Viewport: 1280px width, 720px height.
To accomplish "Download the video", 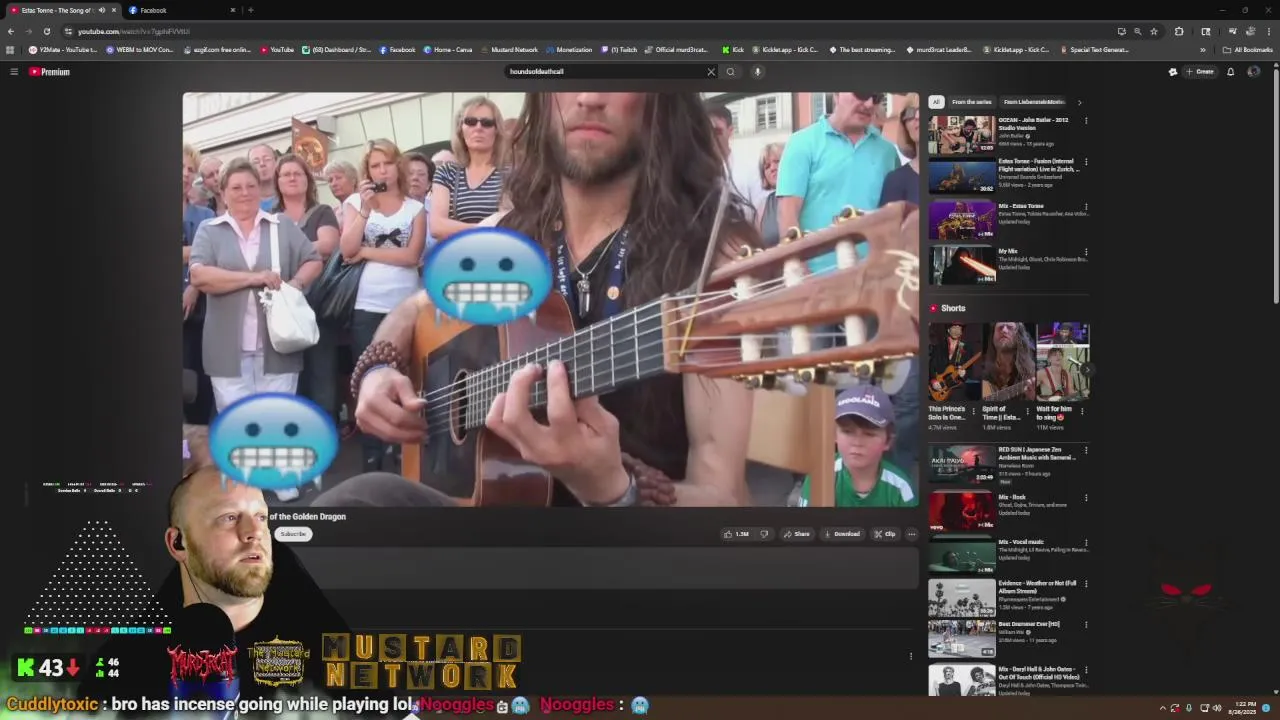I will [x=841, y=534].
